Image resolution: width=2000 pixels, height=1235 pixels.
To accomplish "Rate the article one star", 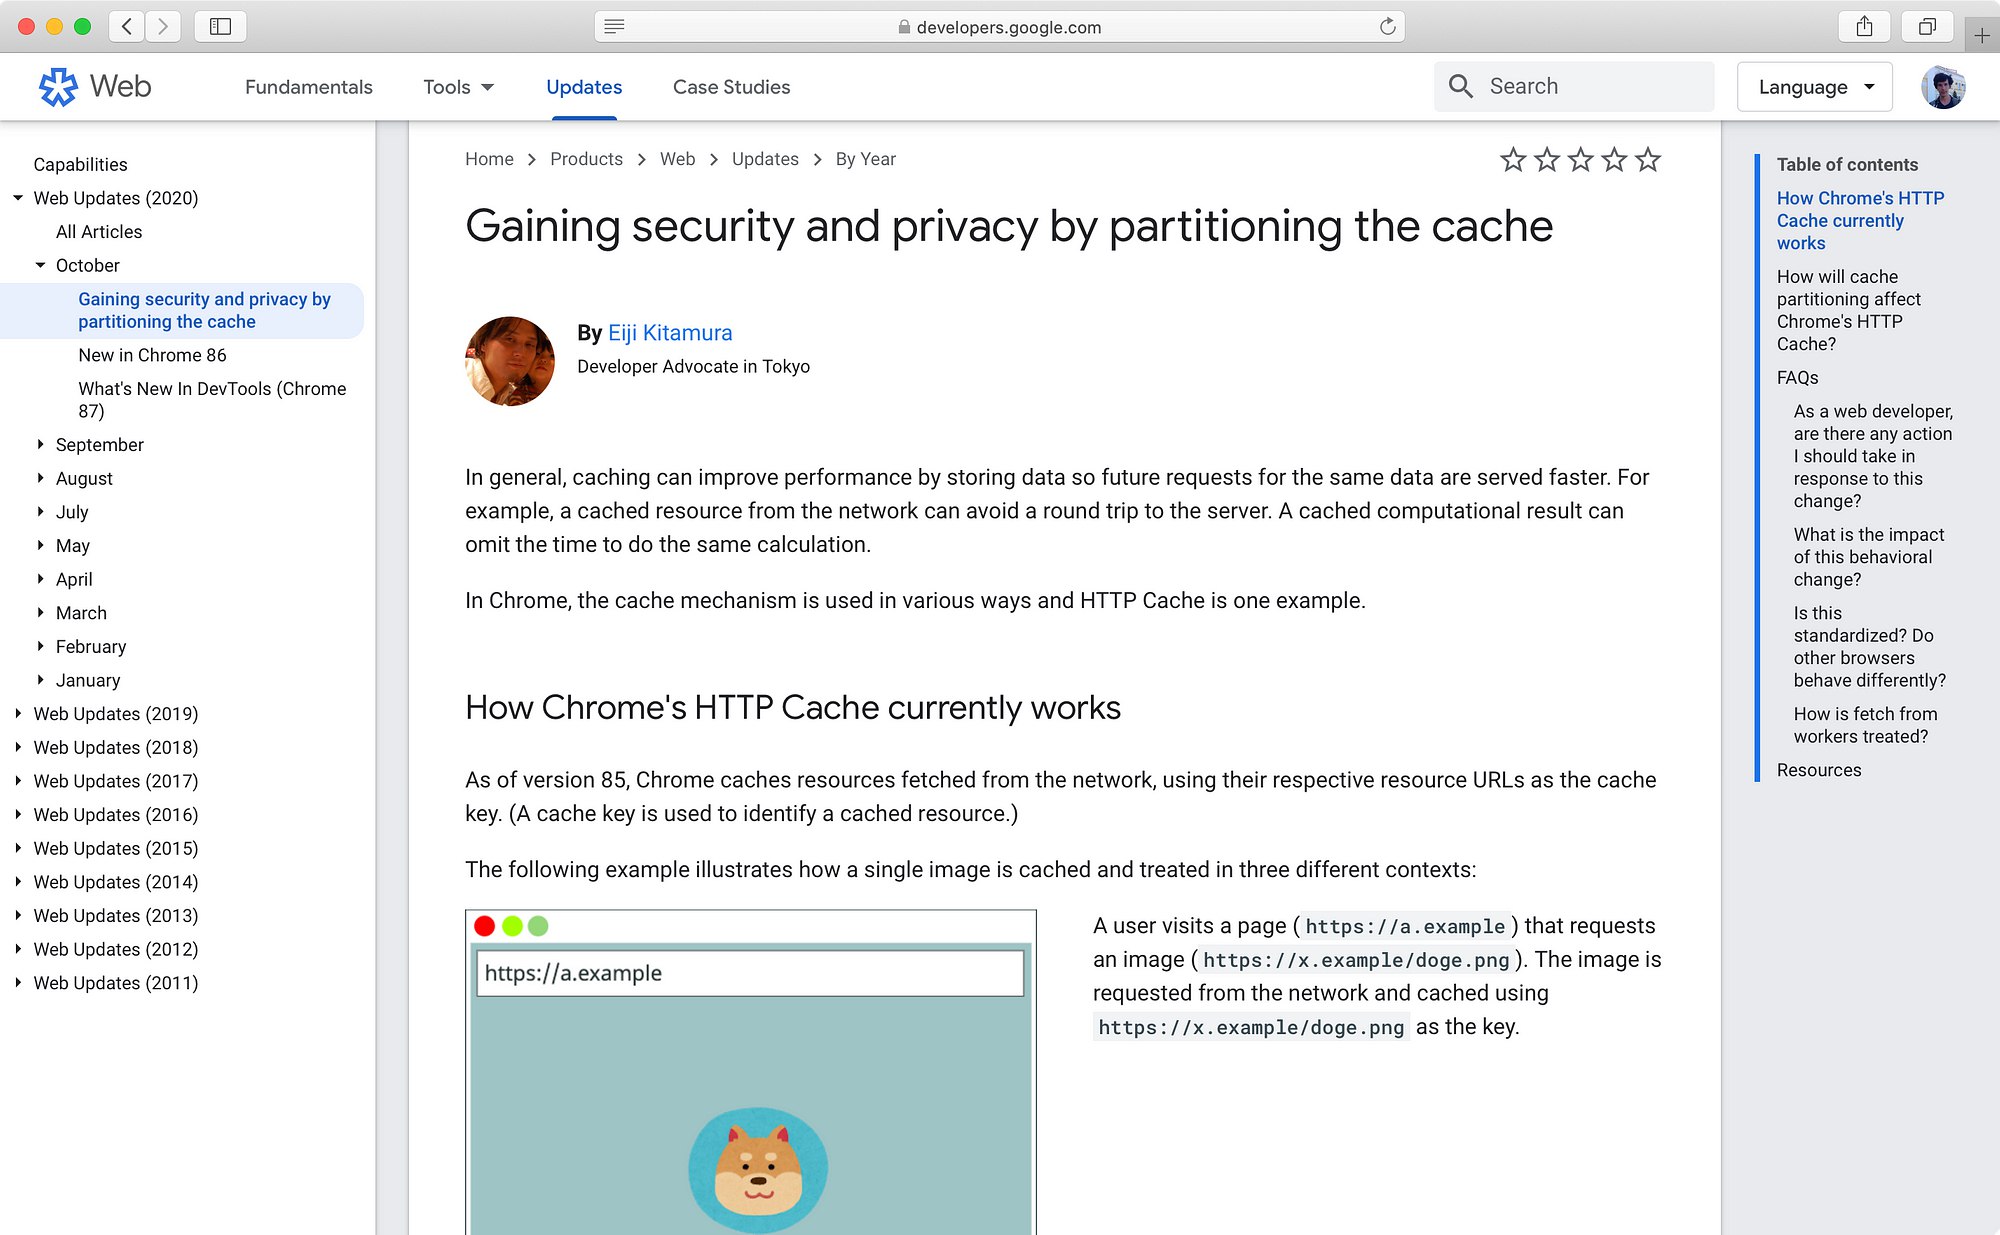I will pyautogui.click(x=1513, y=160).
